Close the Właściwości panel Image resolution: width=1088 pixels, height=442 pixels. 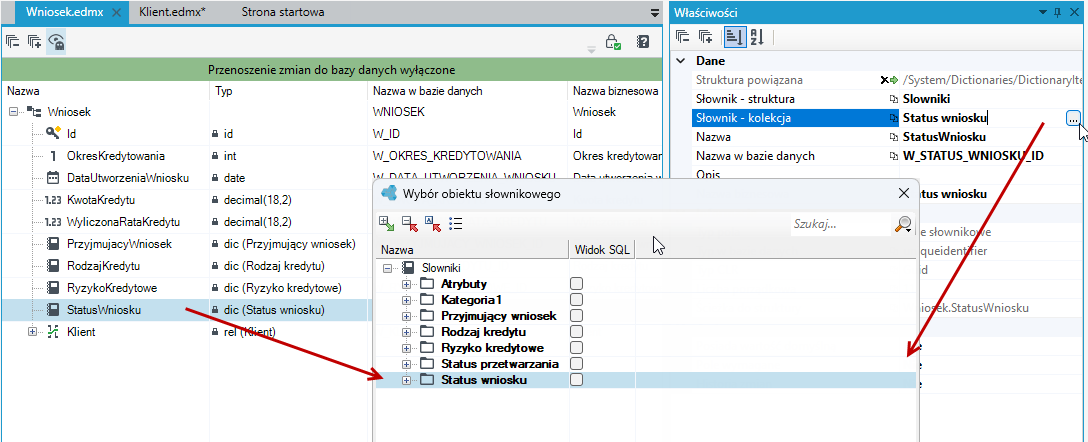coord(1076,12)
